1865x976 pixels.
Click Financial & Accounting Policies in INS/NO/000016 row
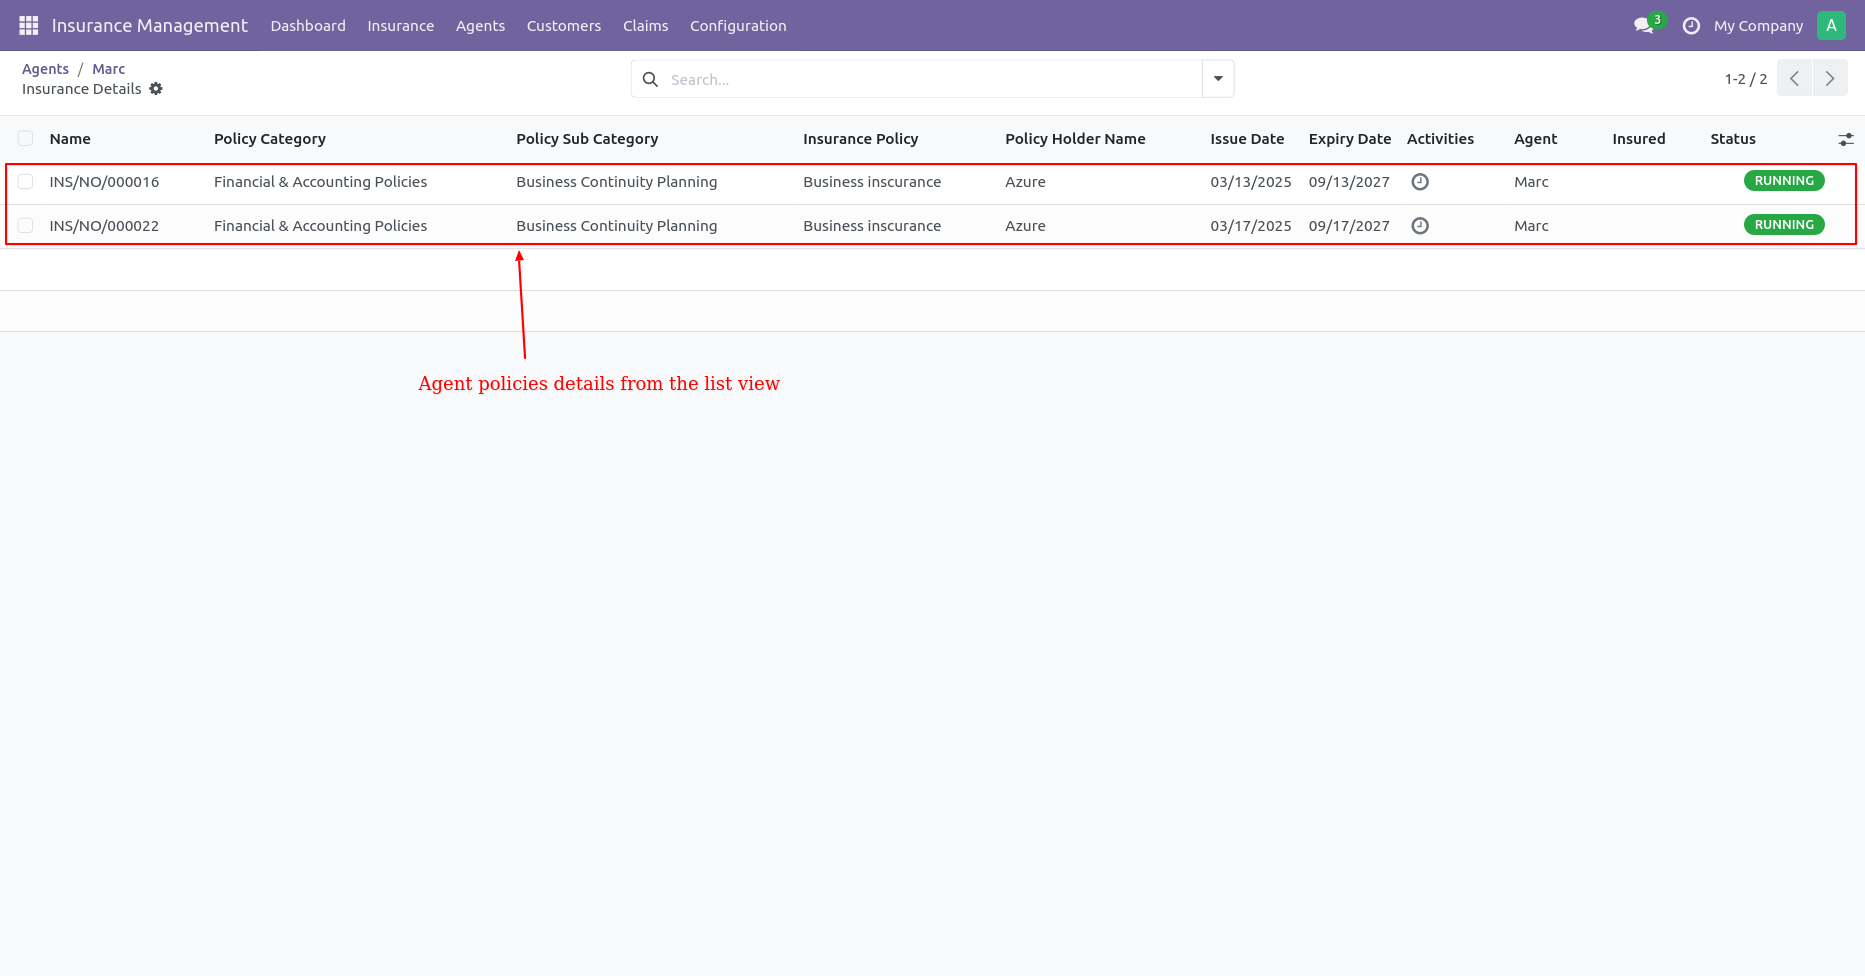pos(320,182)
